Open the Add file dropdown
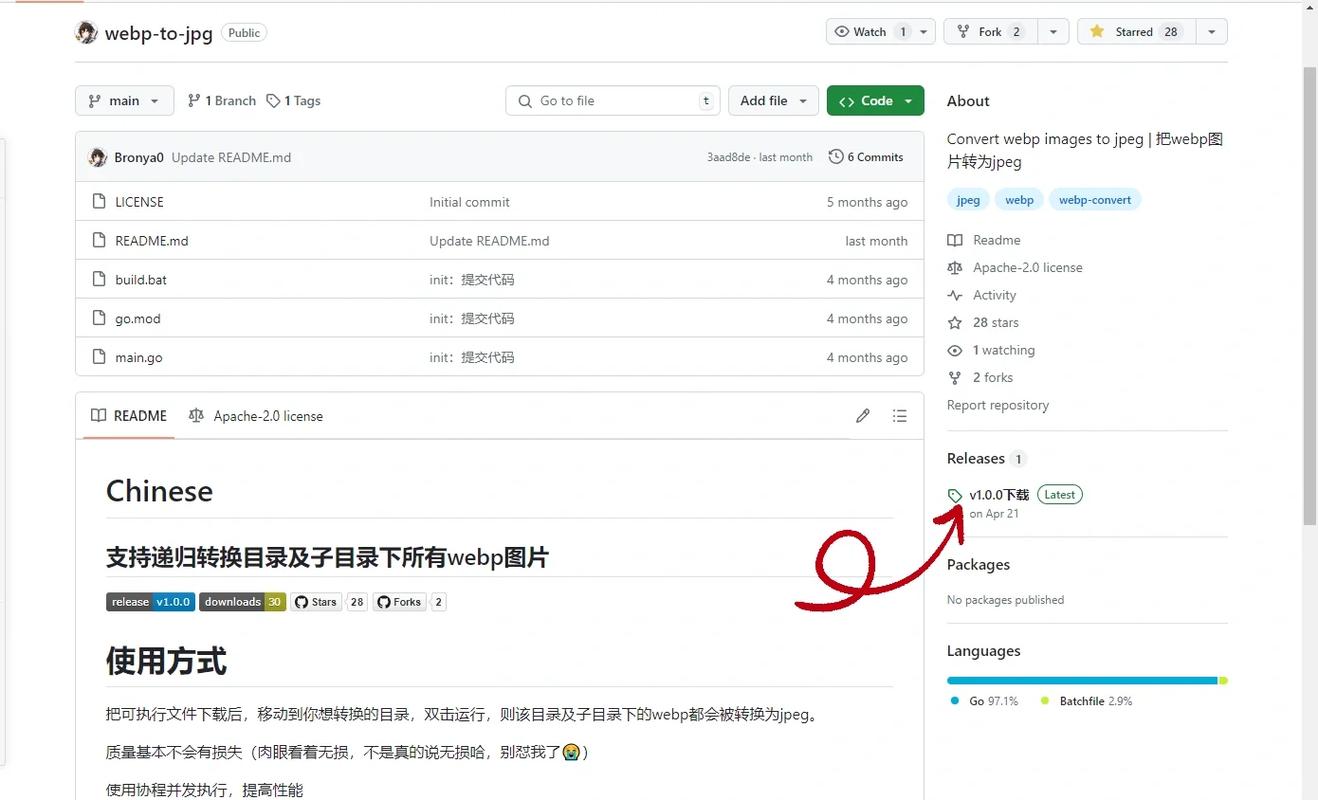1318x800 pixels. 773,101
